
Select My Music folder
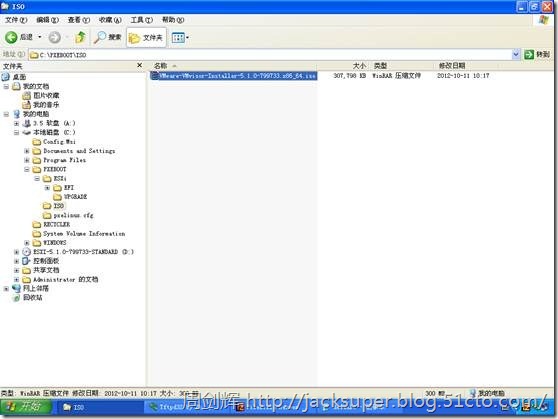(x=46, y=105)
